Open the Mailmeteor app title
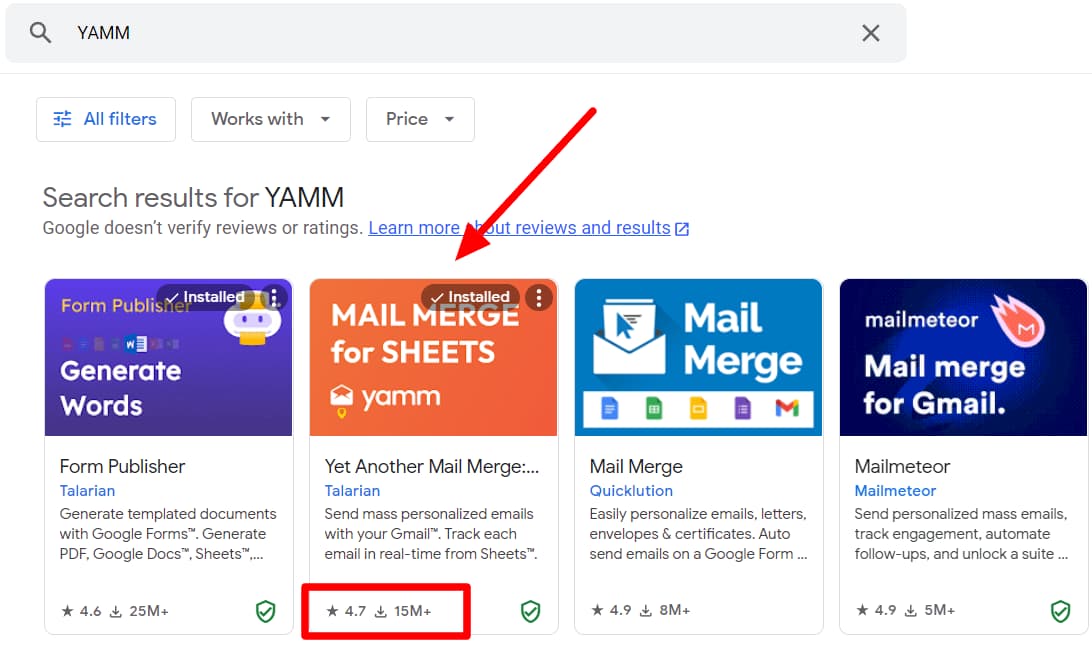 click(x=902, y=466)
